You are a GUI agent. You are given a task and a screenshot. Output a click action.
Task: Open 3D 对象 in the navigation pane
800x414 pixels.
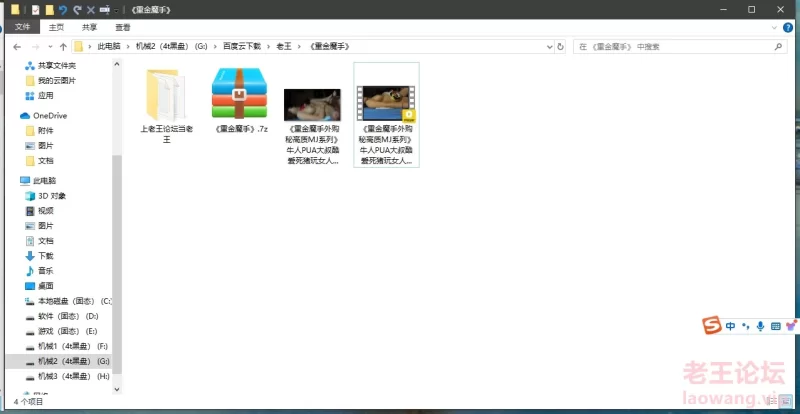point(45,196)
